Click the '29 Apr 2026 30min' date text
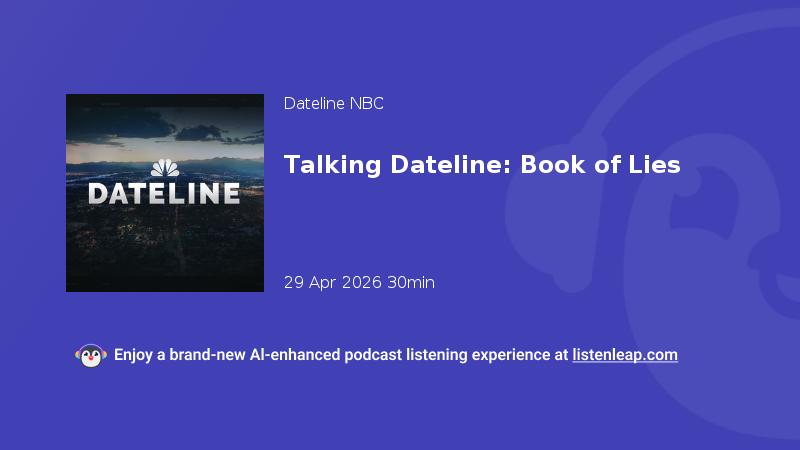The height and width of the screenshot is (450, 800). [359, 282]
